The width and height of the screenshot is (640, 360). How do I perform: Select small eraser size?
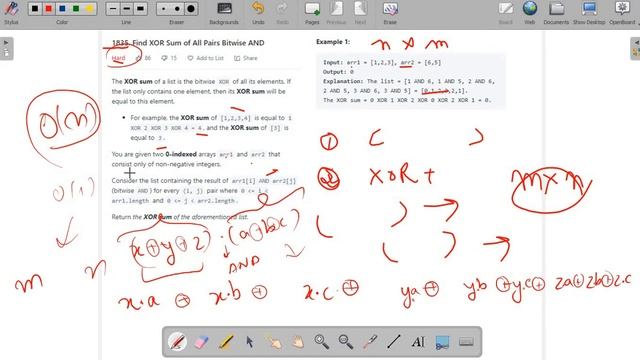(164, 9)
